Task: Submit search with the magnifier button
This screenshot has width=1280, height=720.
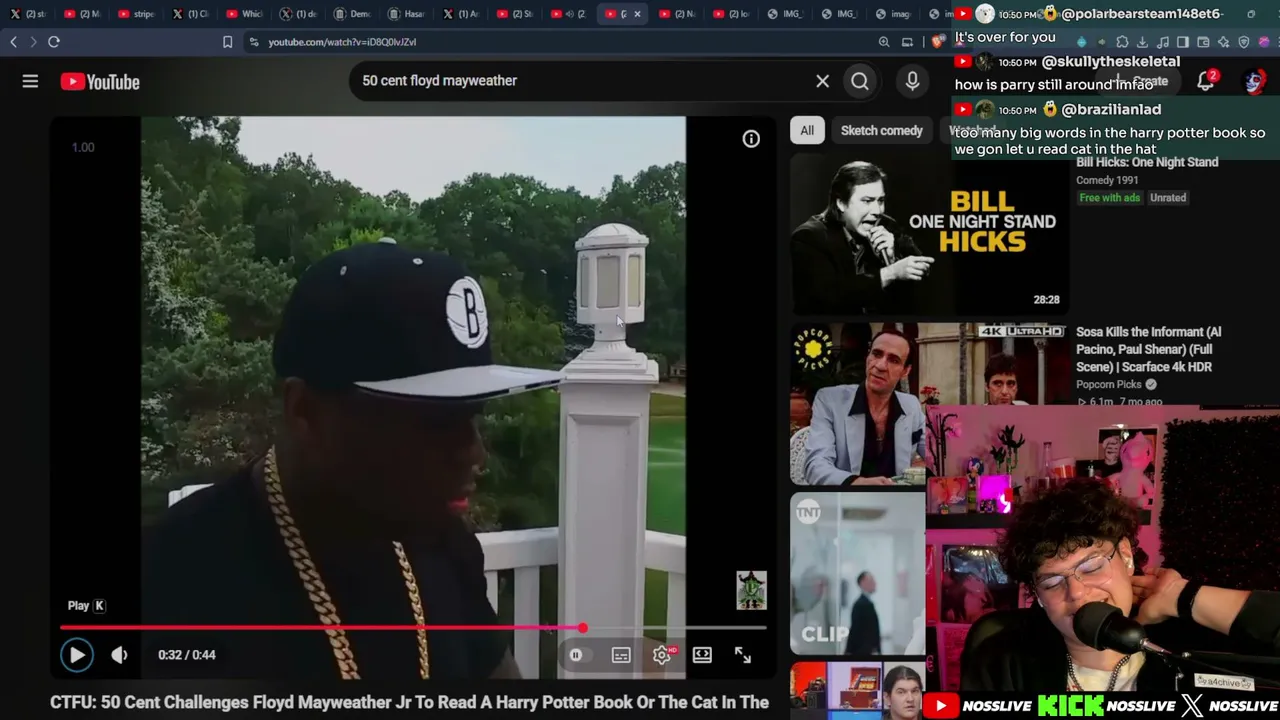Action: coord(860,81)
